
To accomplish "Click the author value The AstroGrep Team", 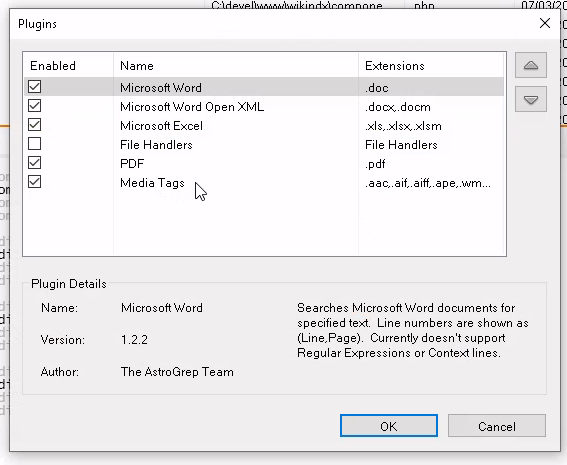I will [x=177, y=372].
